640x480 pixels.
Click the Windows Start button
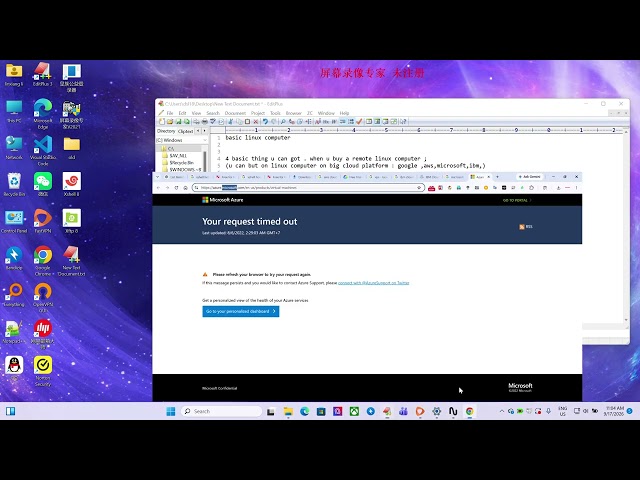point(171,411)
